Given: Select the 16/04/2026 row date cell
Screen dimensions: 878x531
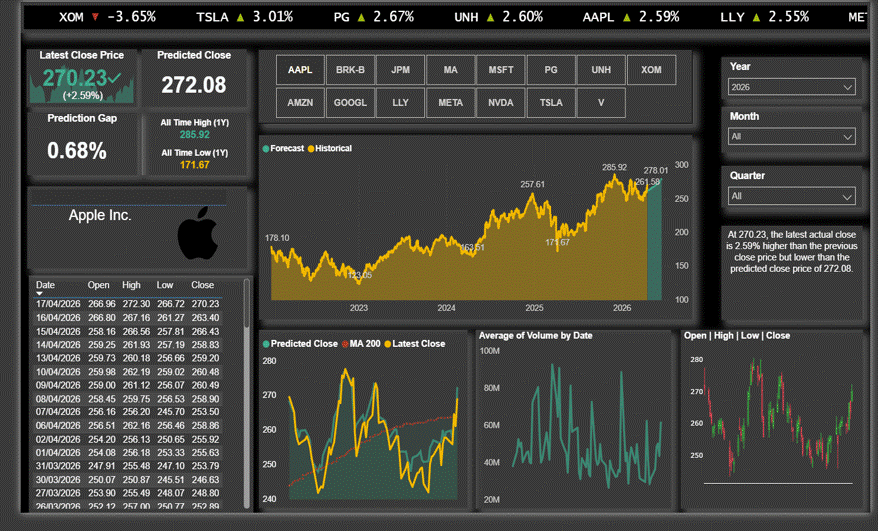Looking at the screenshot, I should click(x=58, y=318).
